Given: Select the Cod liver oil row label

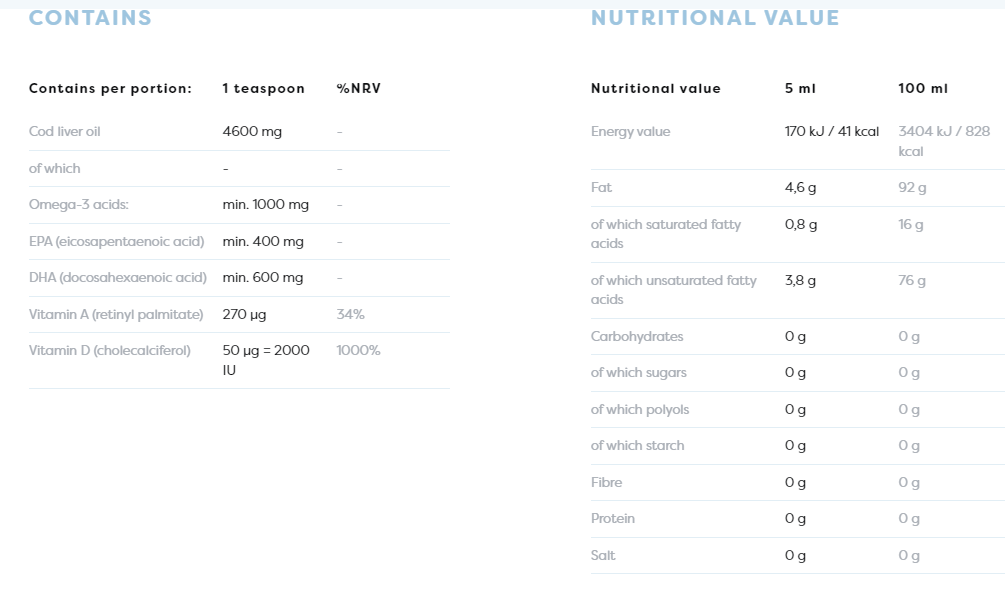Looking at the screenshot, I should click(65, 132).
